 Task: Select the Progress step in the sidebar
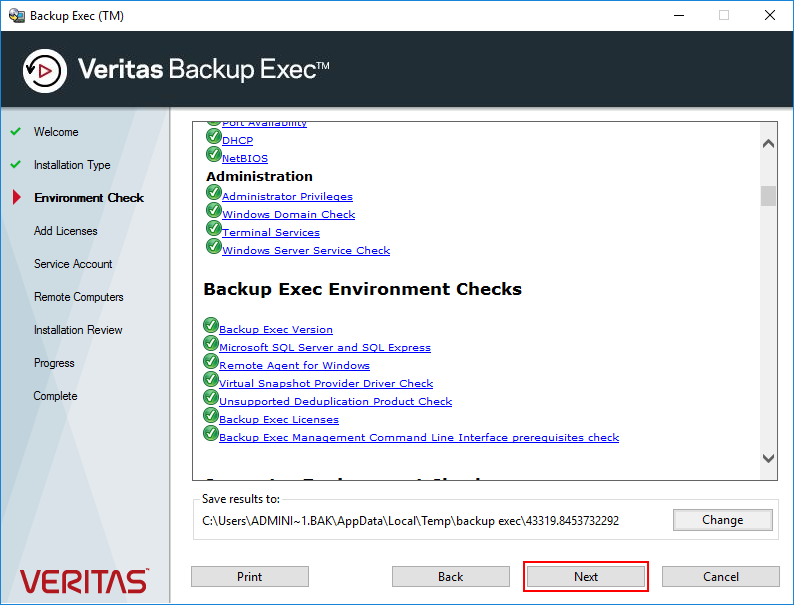coord(54,363)
